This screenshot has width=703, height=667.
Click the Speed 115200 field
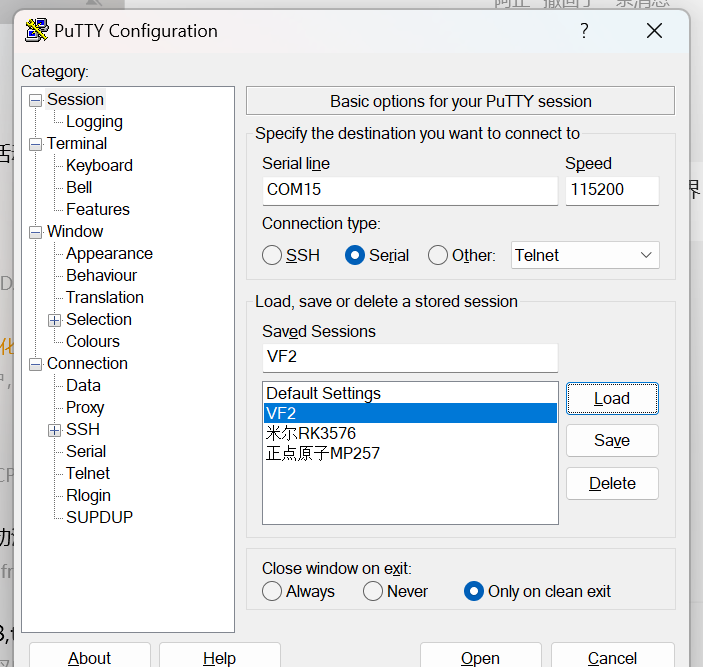(x=612, y=190)
